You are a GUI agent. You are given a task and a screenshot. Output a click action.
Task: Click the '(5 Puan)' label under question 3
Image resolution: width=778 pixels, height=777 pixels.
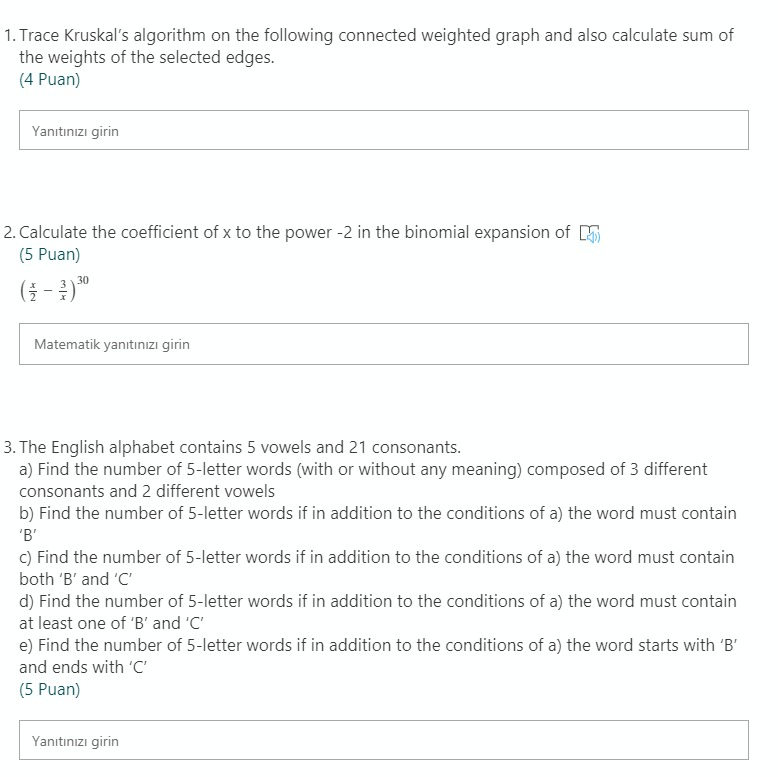[x=50, y=689]
